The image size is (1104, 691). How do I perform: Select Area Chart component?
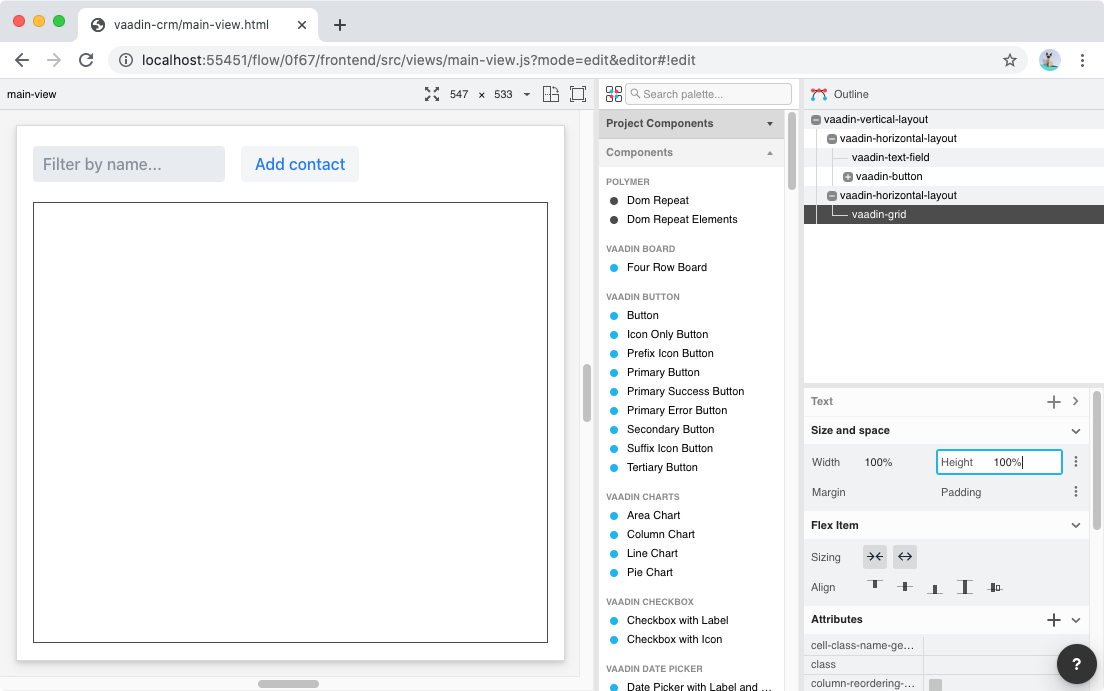click(x=653, y=516)
